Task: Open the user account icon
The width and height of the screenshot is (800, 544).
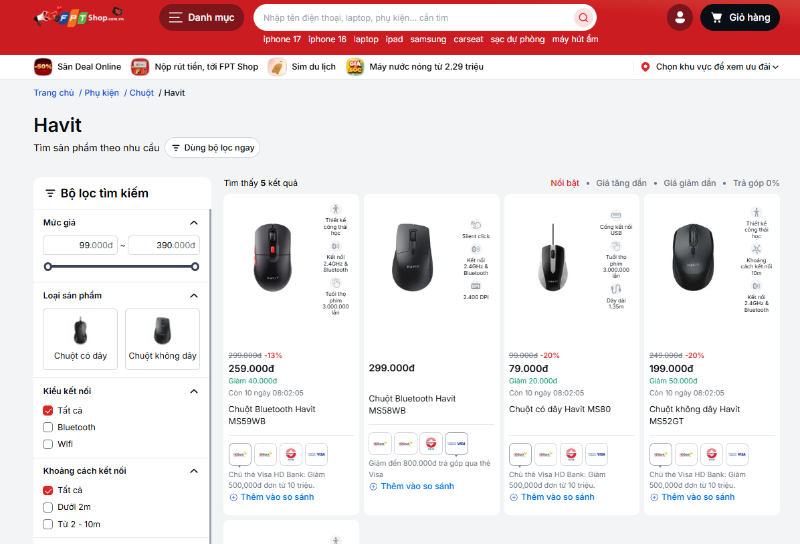Action: pos(680,18)
